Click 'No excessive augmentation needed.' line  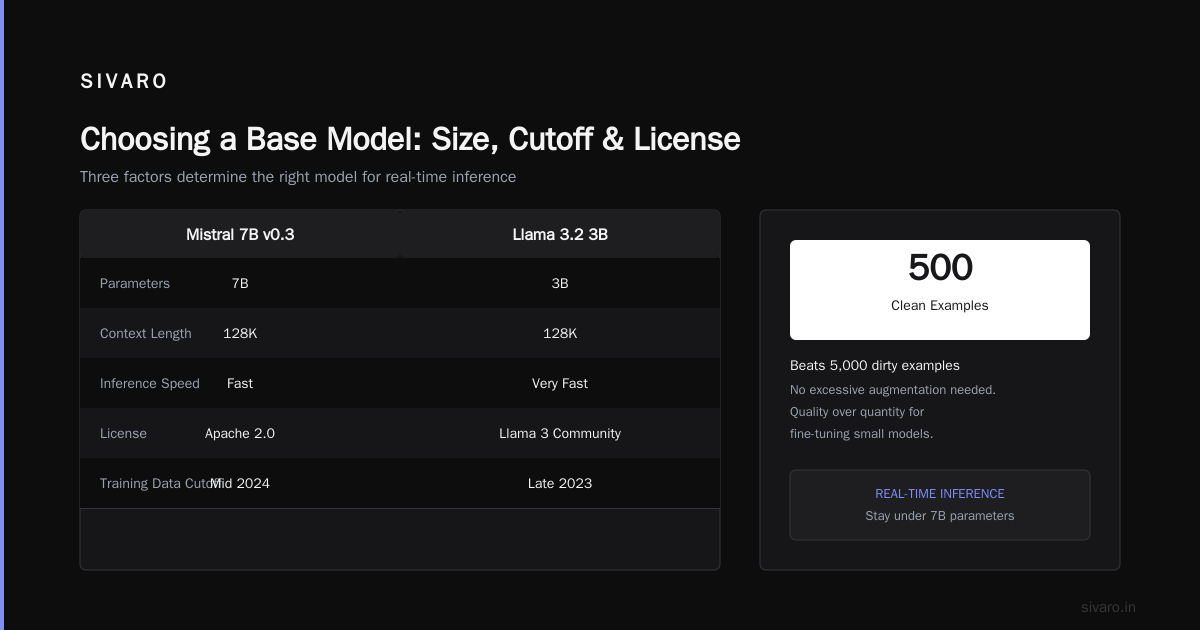click(x=893, y=389)
